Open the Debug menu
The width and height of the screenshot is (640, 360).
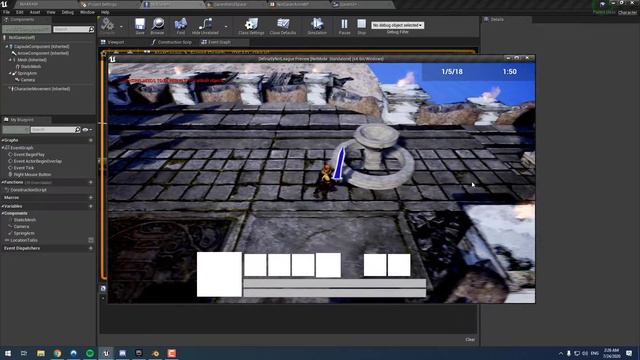(68, 12)
